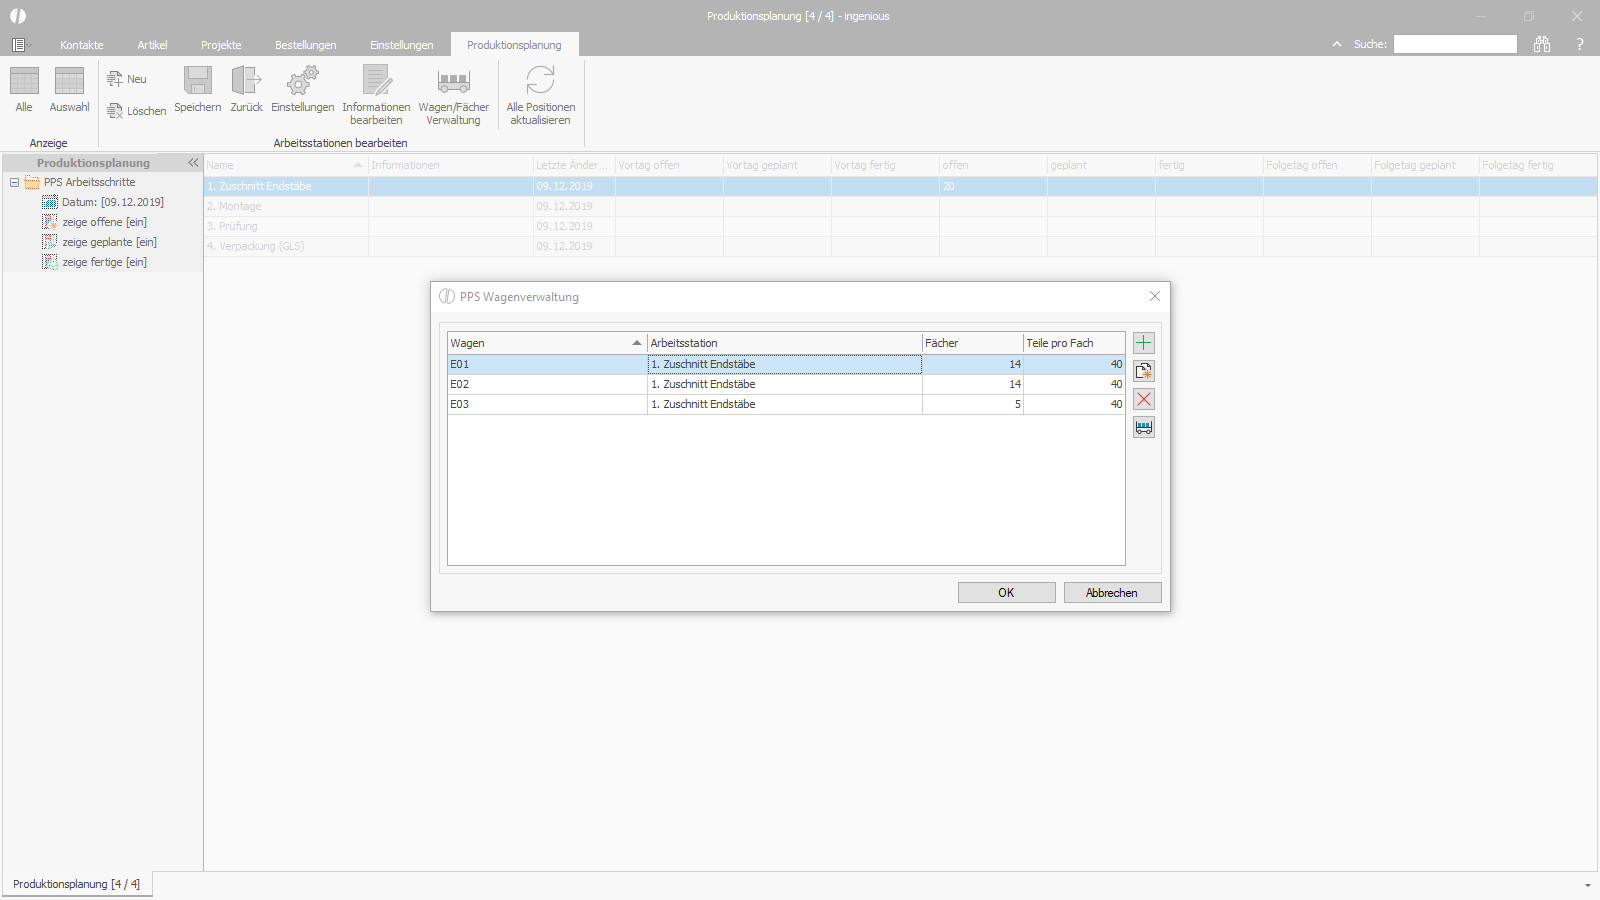This screenshot has height=900, width=1600.
Task: Select the Datum [09.12.2019] tree item
Action: point(103,202)
